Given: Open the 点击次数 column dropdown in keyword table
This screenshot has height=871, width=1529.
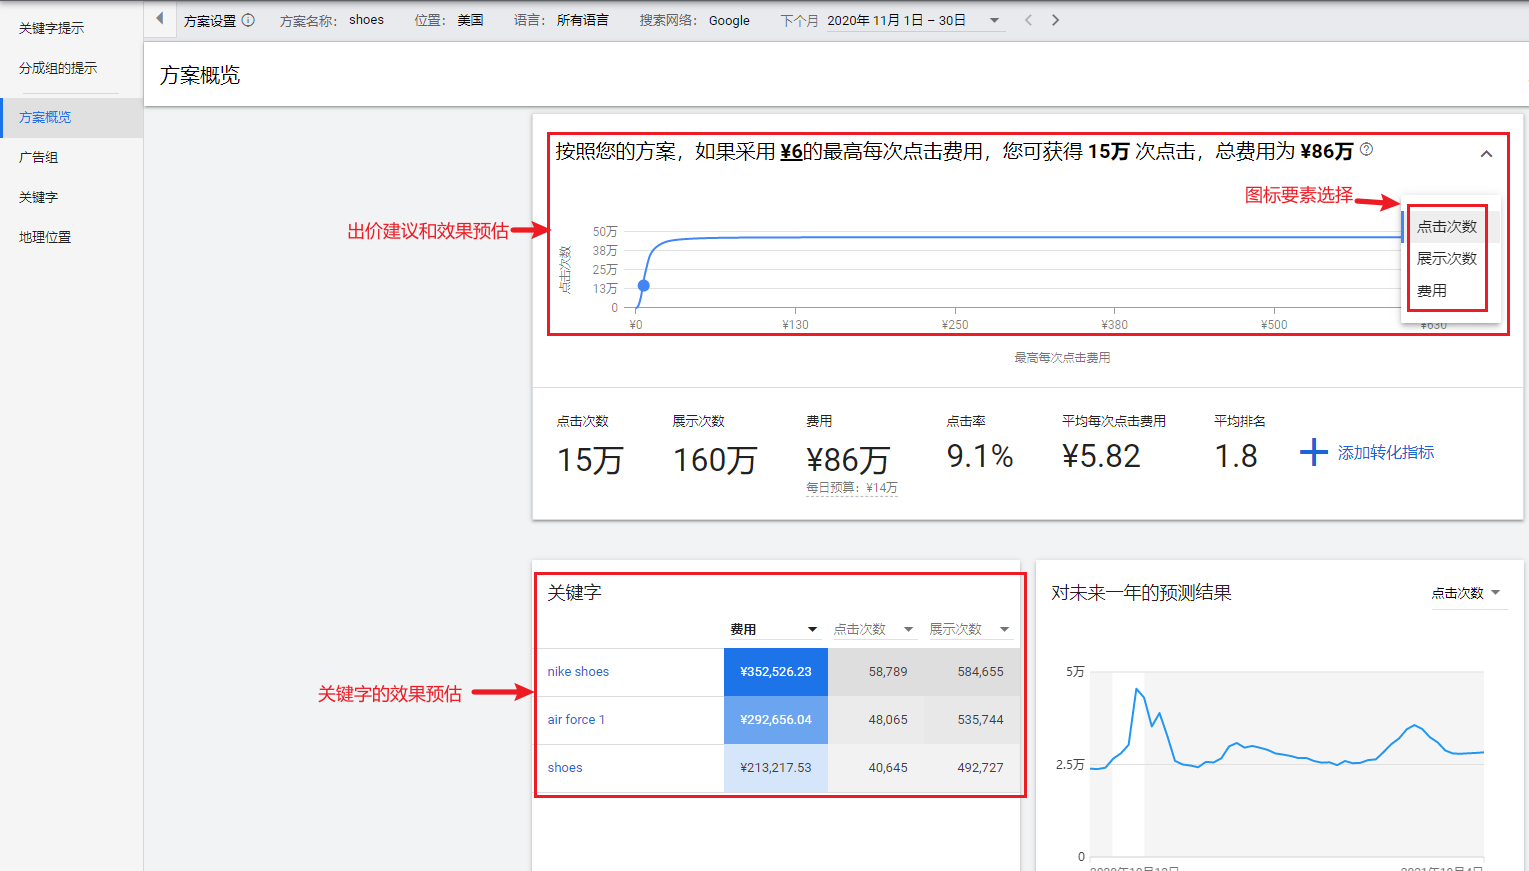Looking at the screenshot, I should pos(908,629).
